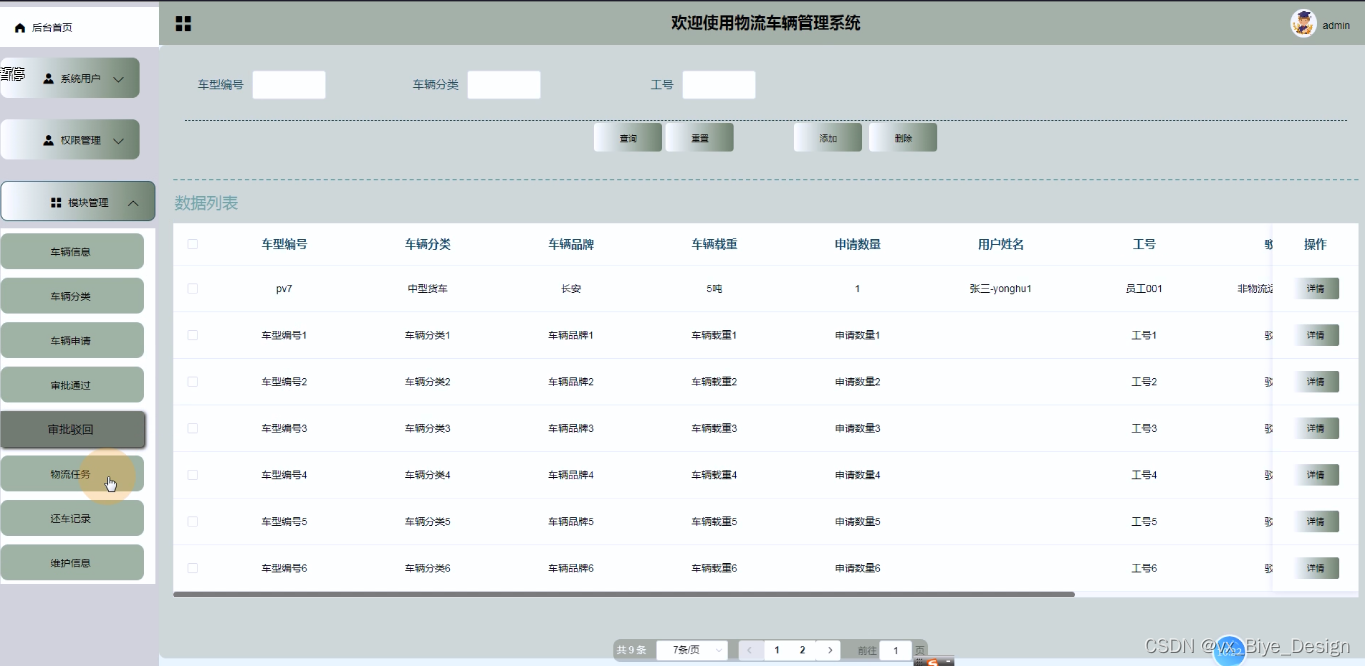Viewport: 1365px width, 666px height.
Task: Focus the 工号 search field
Action: click(719, 85)
